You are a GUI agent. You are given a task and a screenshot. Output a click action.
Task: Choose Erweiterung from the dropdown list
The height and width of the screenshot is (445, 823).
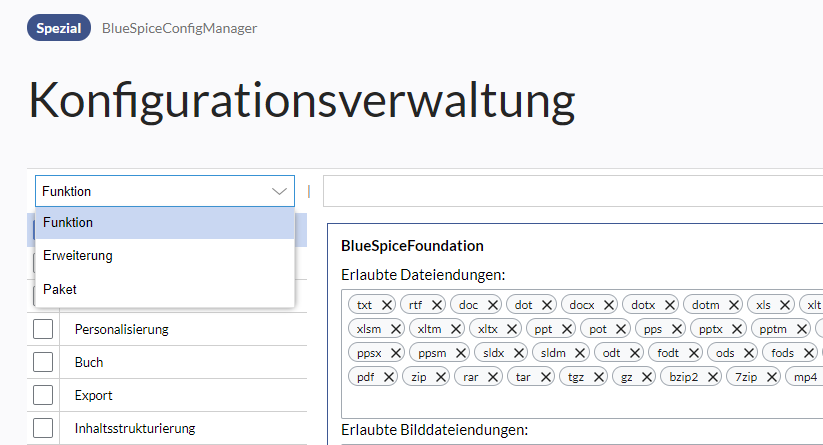tap(78, 256)
